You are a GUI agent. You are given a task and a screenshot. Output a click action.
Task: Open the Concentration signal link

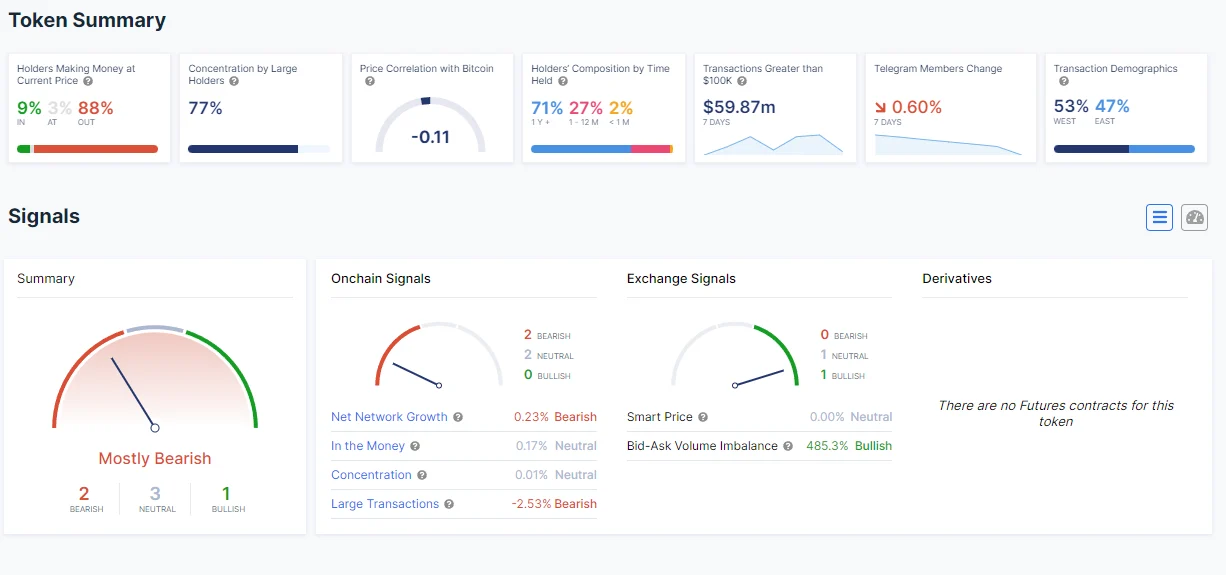[371, 475]
